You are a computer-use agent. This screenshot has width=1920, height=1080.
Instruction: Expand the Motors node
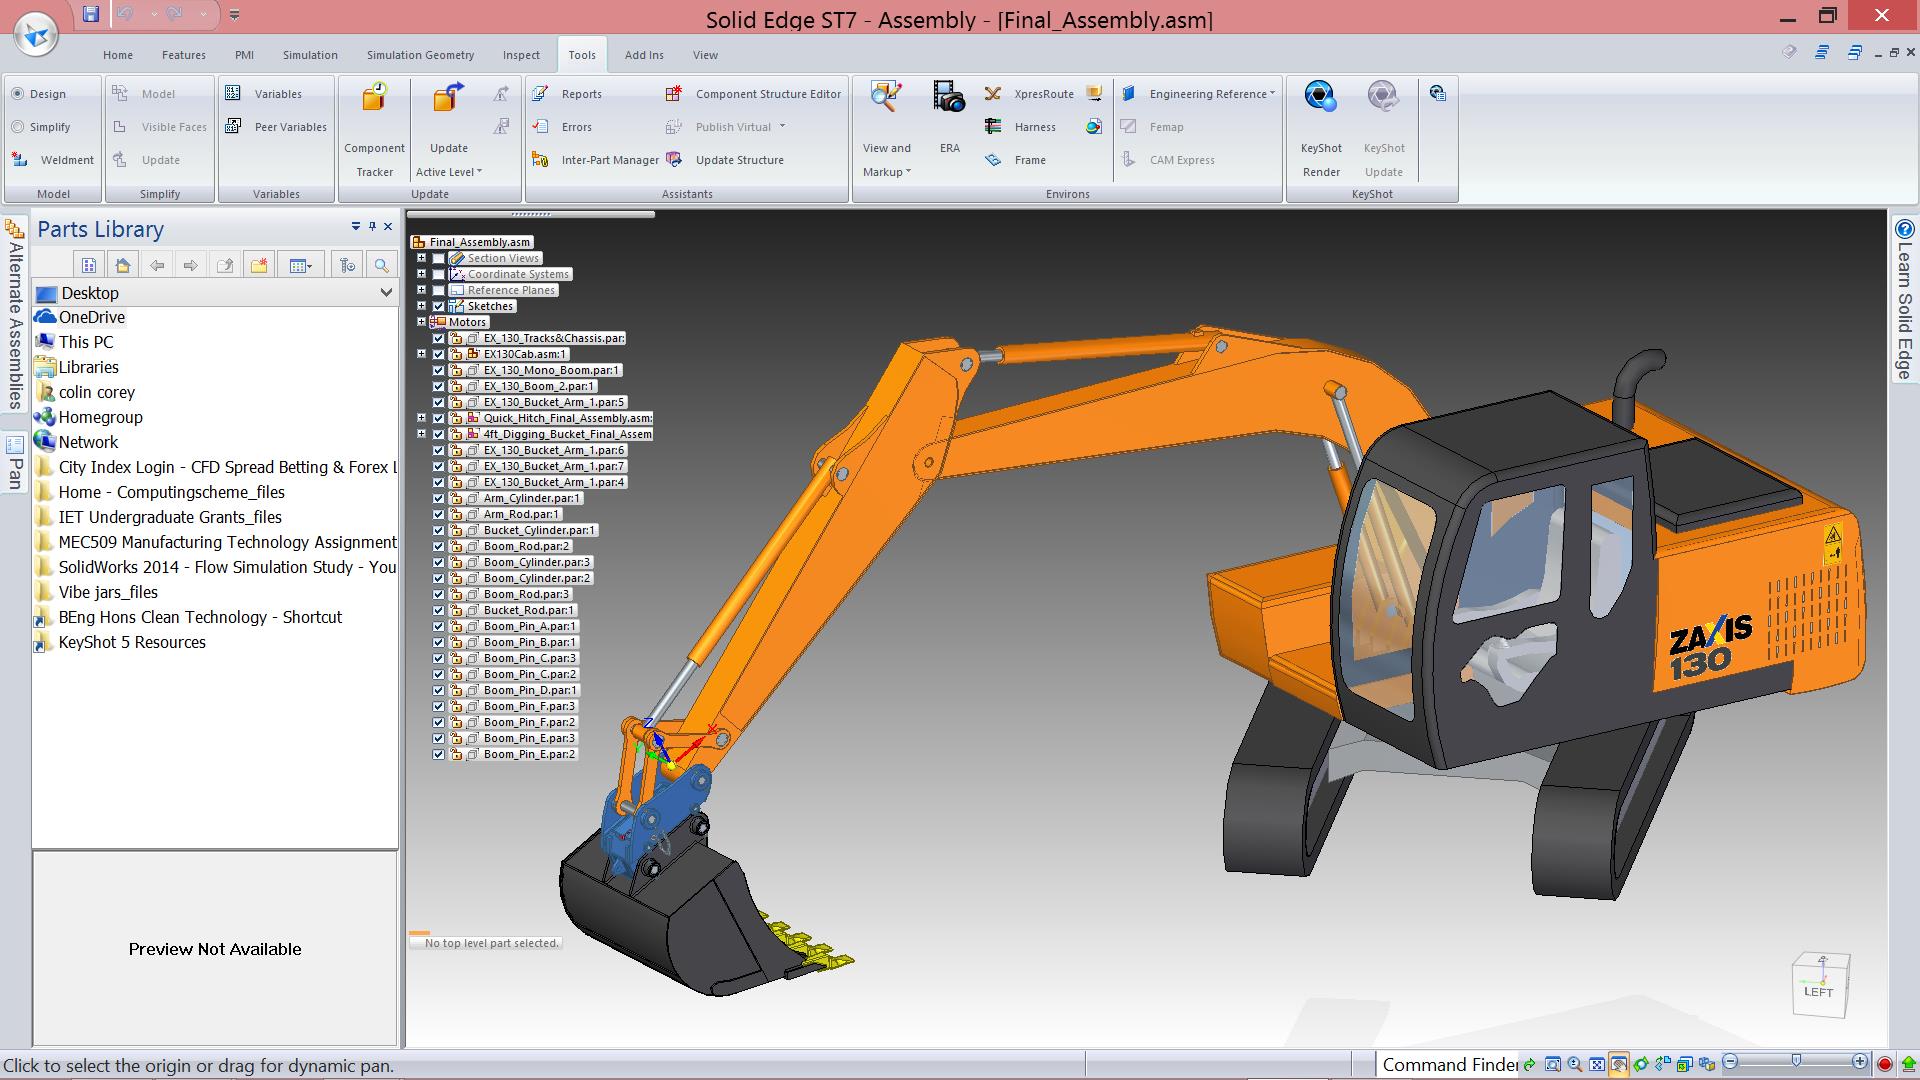[421, 322]
